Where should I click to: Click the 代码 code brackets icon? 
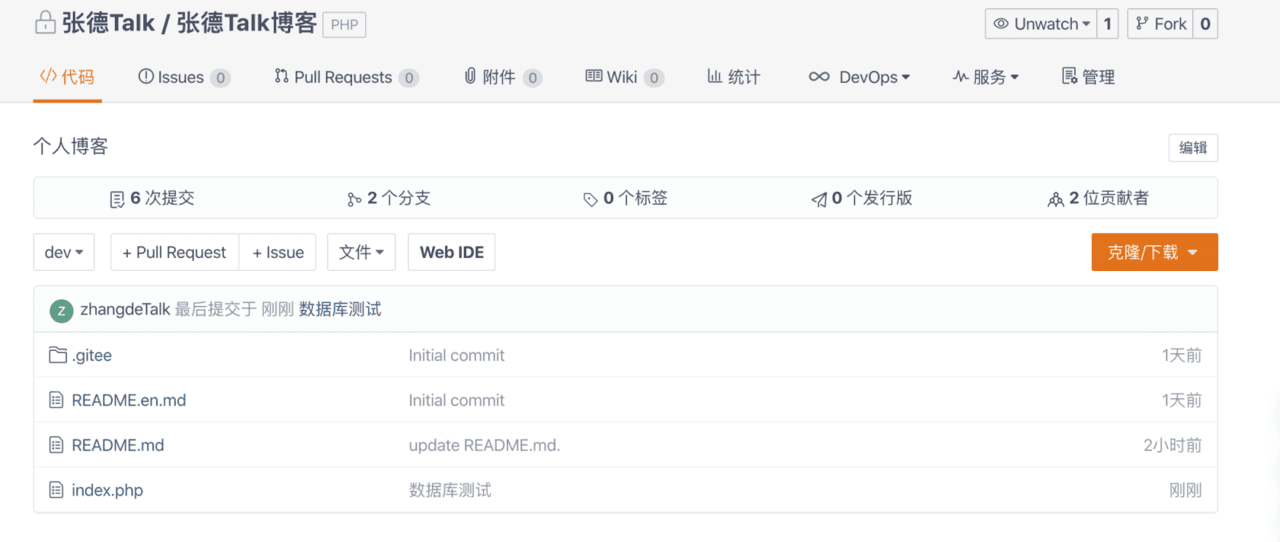tap(48, 76)
